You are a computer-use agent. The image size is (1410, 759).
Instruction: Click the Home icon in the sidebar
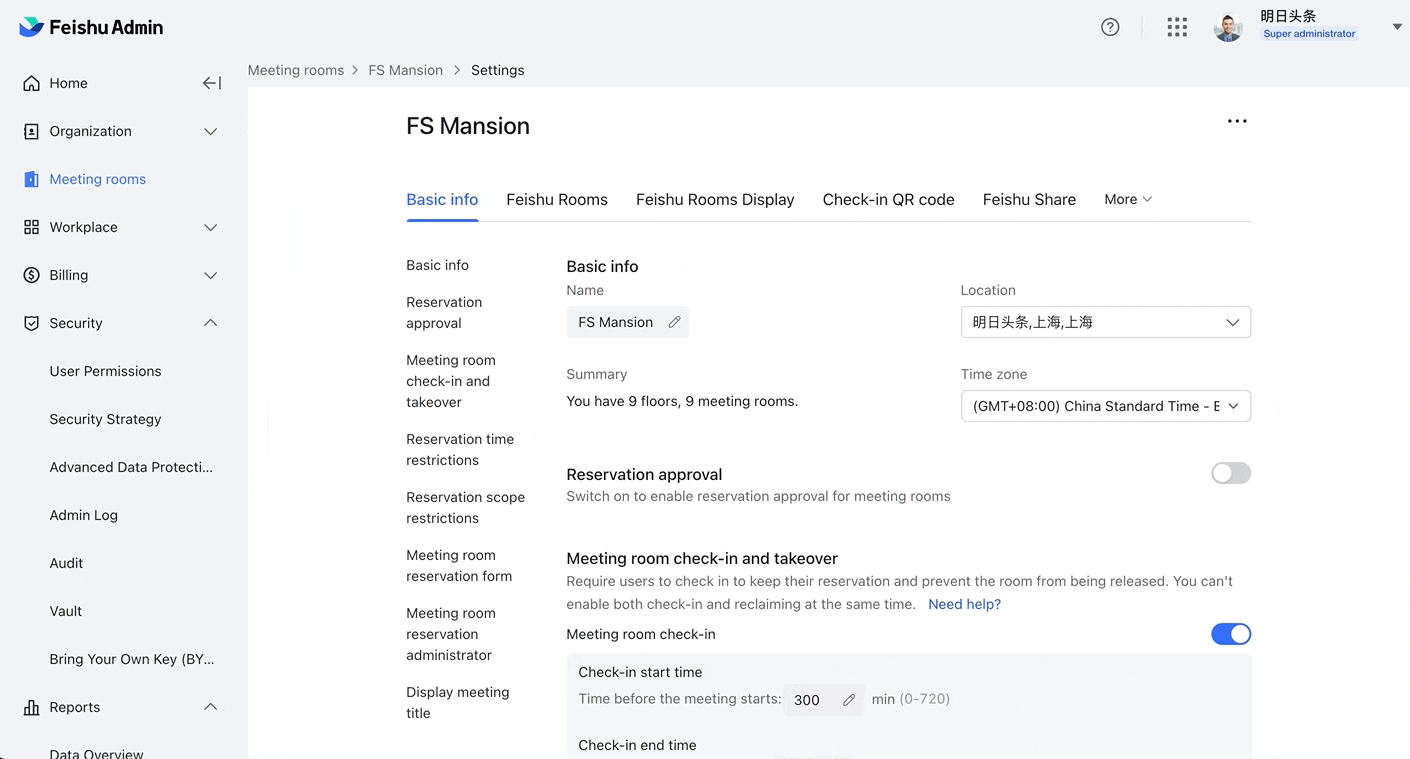(x=29, y=83)
